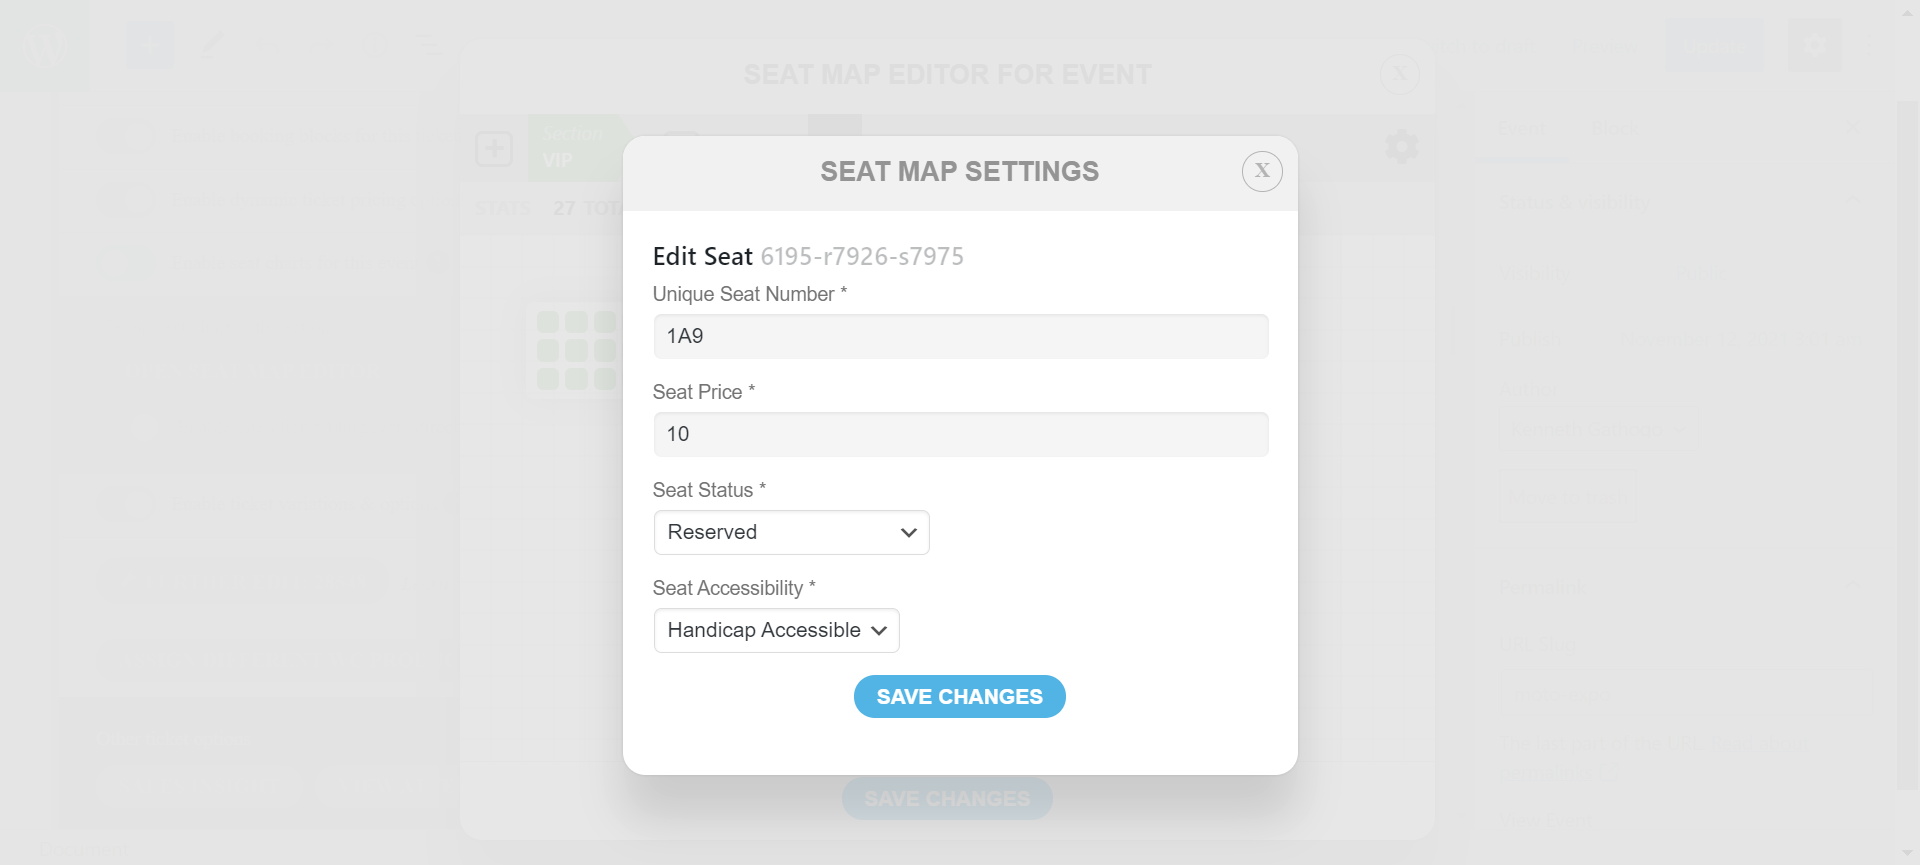Viewport: 1920px width, 865px height.
Task: Click the block inserter plus icon
Action: point(150,45)
